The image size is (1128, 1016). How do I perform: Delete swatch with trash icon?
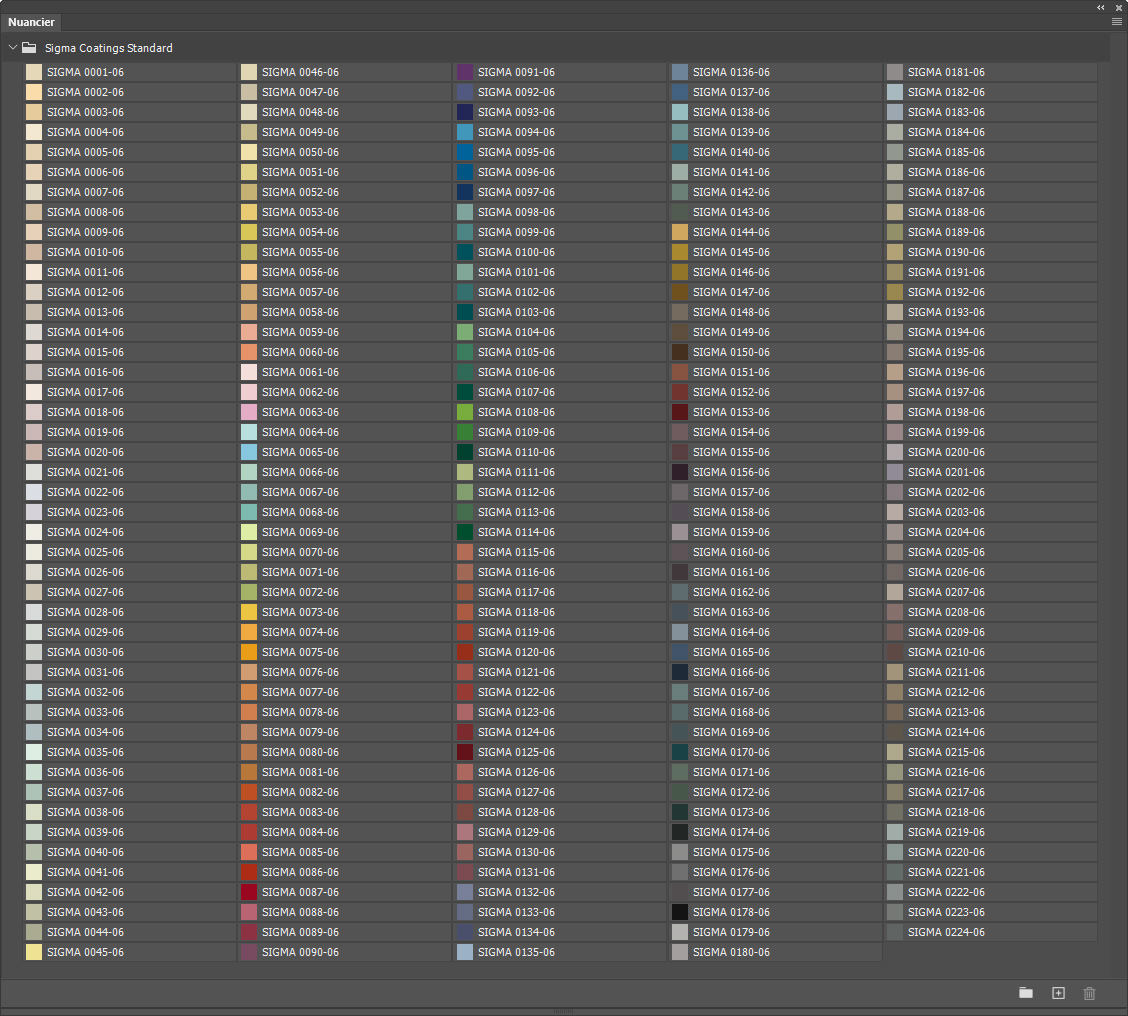[x=1089, y=993]
